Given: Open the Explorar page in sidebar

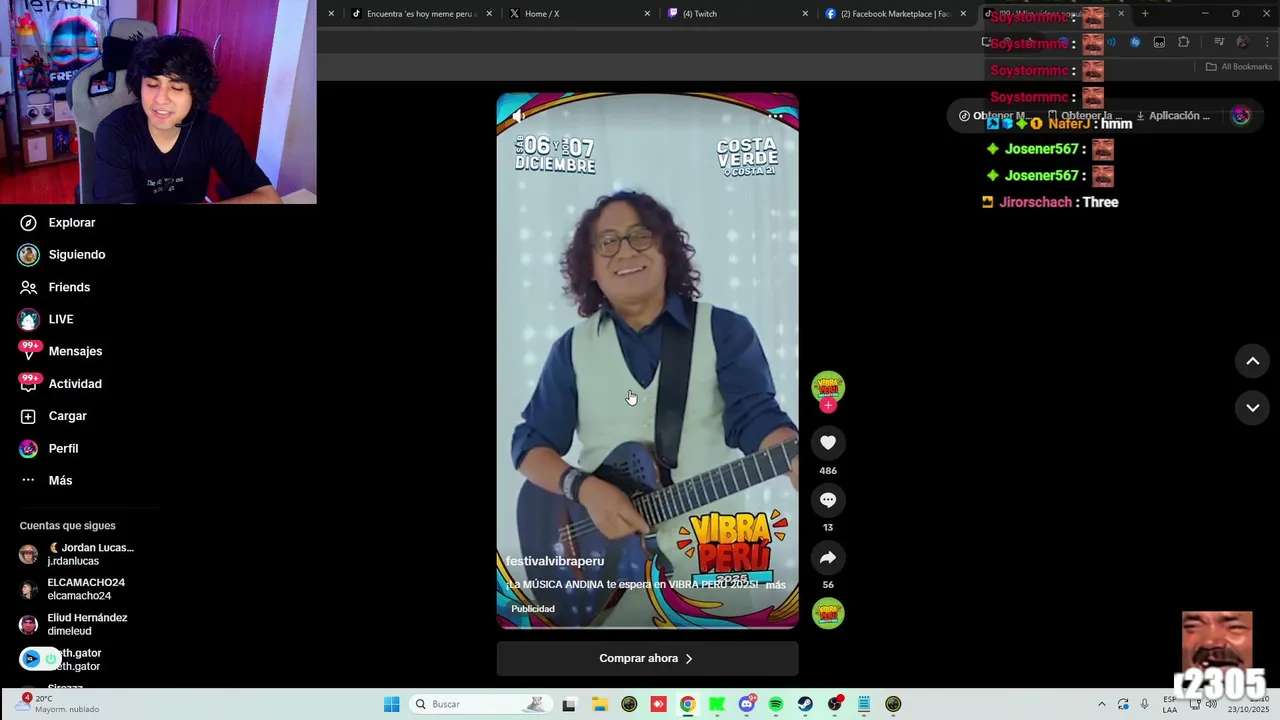Looking at the screenshot, I should tap(58, 223).
